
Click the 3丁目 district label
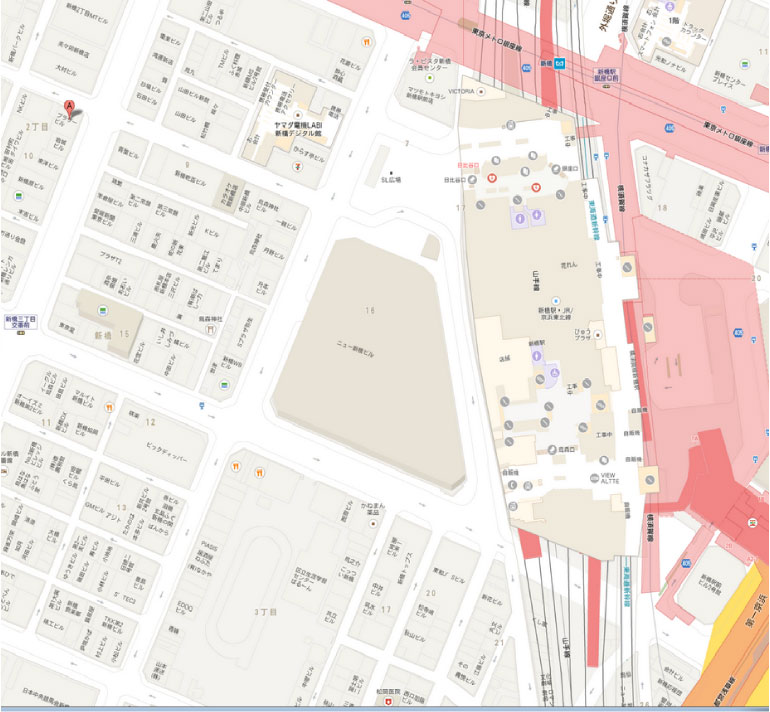(265, 610)
